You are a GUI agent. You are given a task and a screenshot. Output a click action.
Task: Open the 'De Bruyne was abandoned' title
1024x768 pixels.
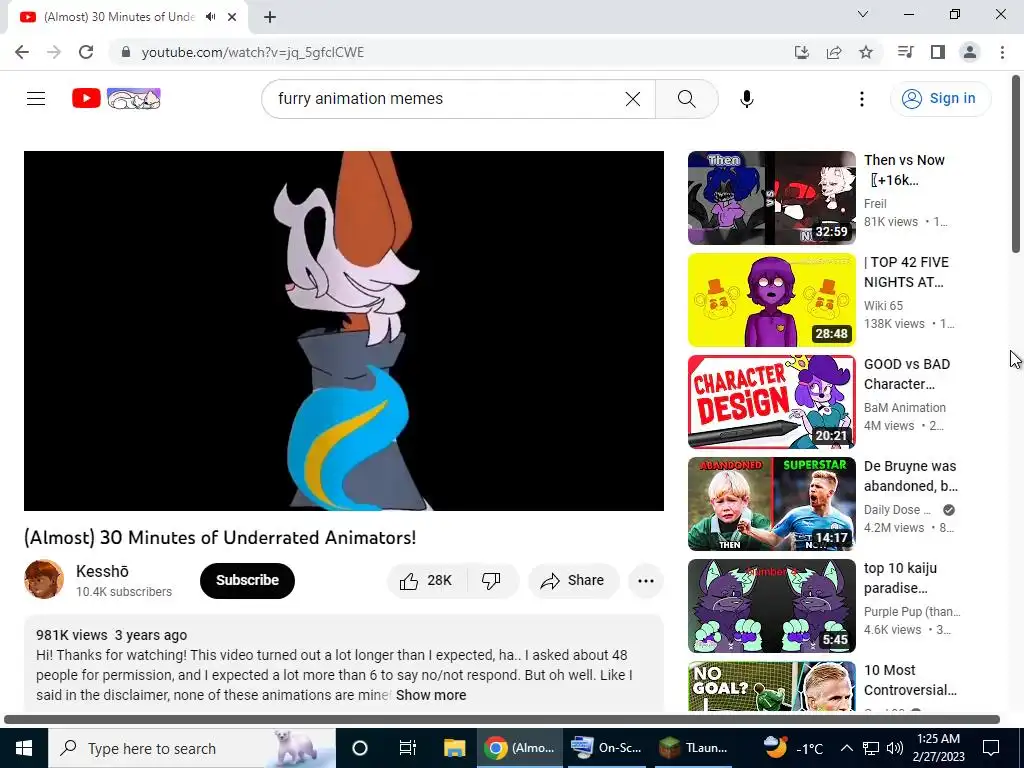point(910,476)
